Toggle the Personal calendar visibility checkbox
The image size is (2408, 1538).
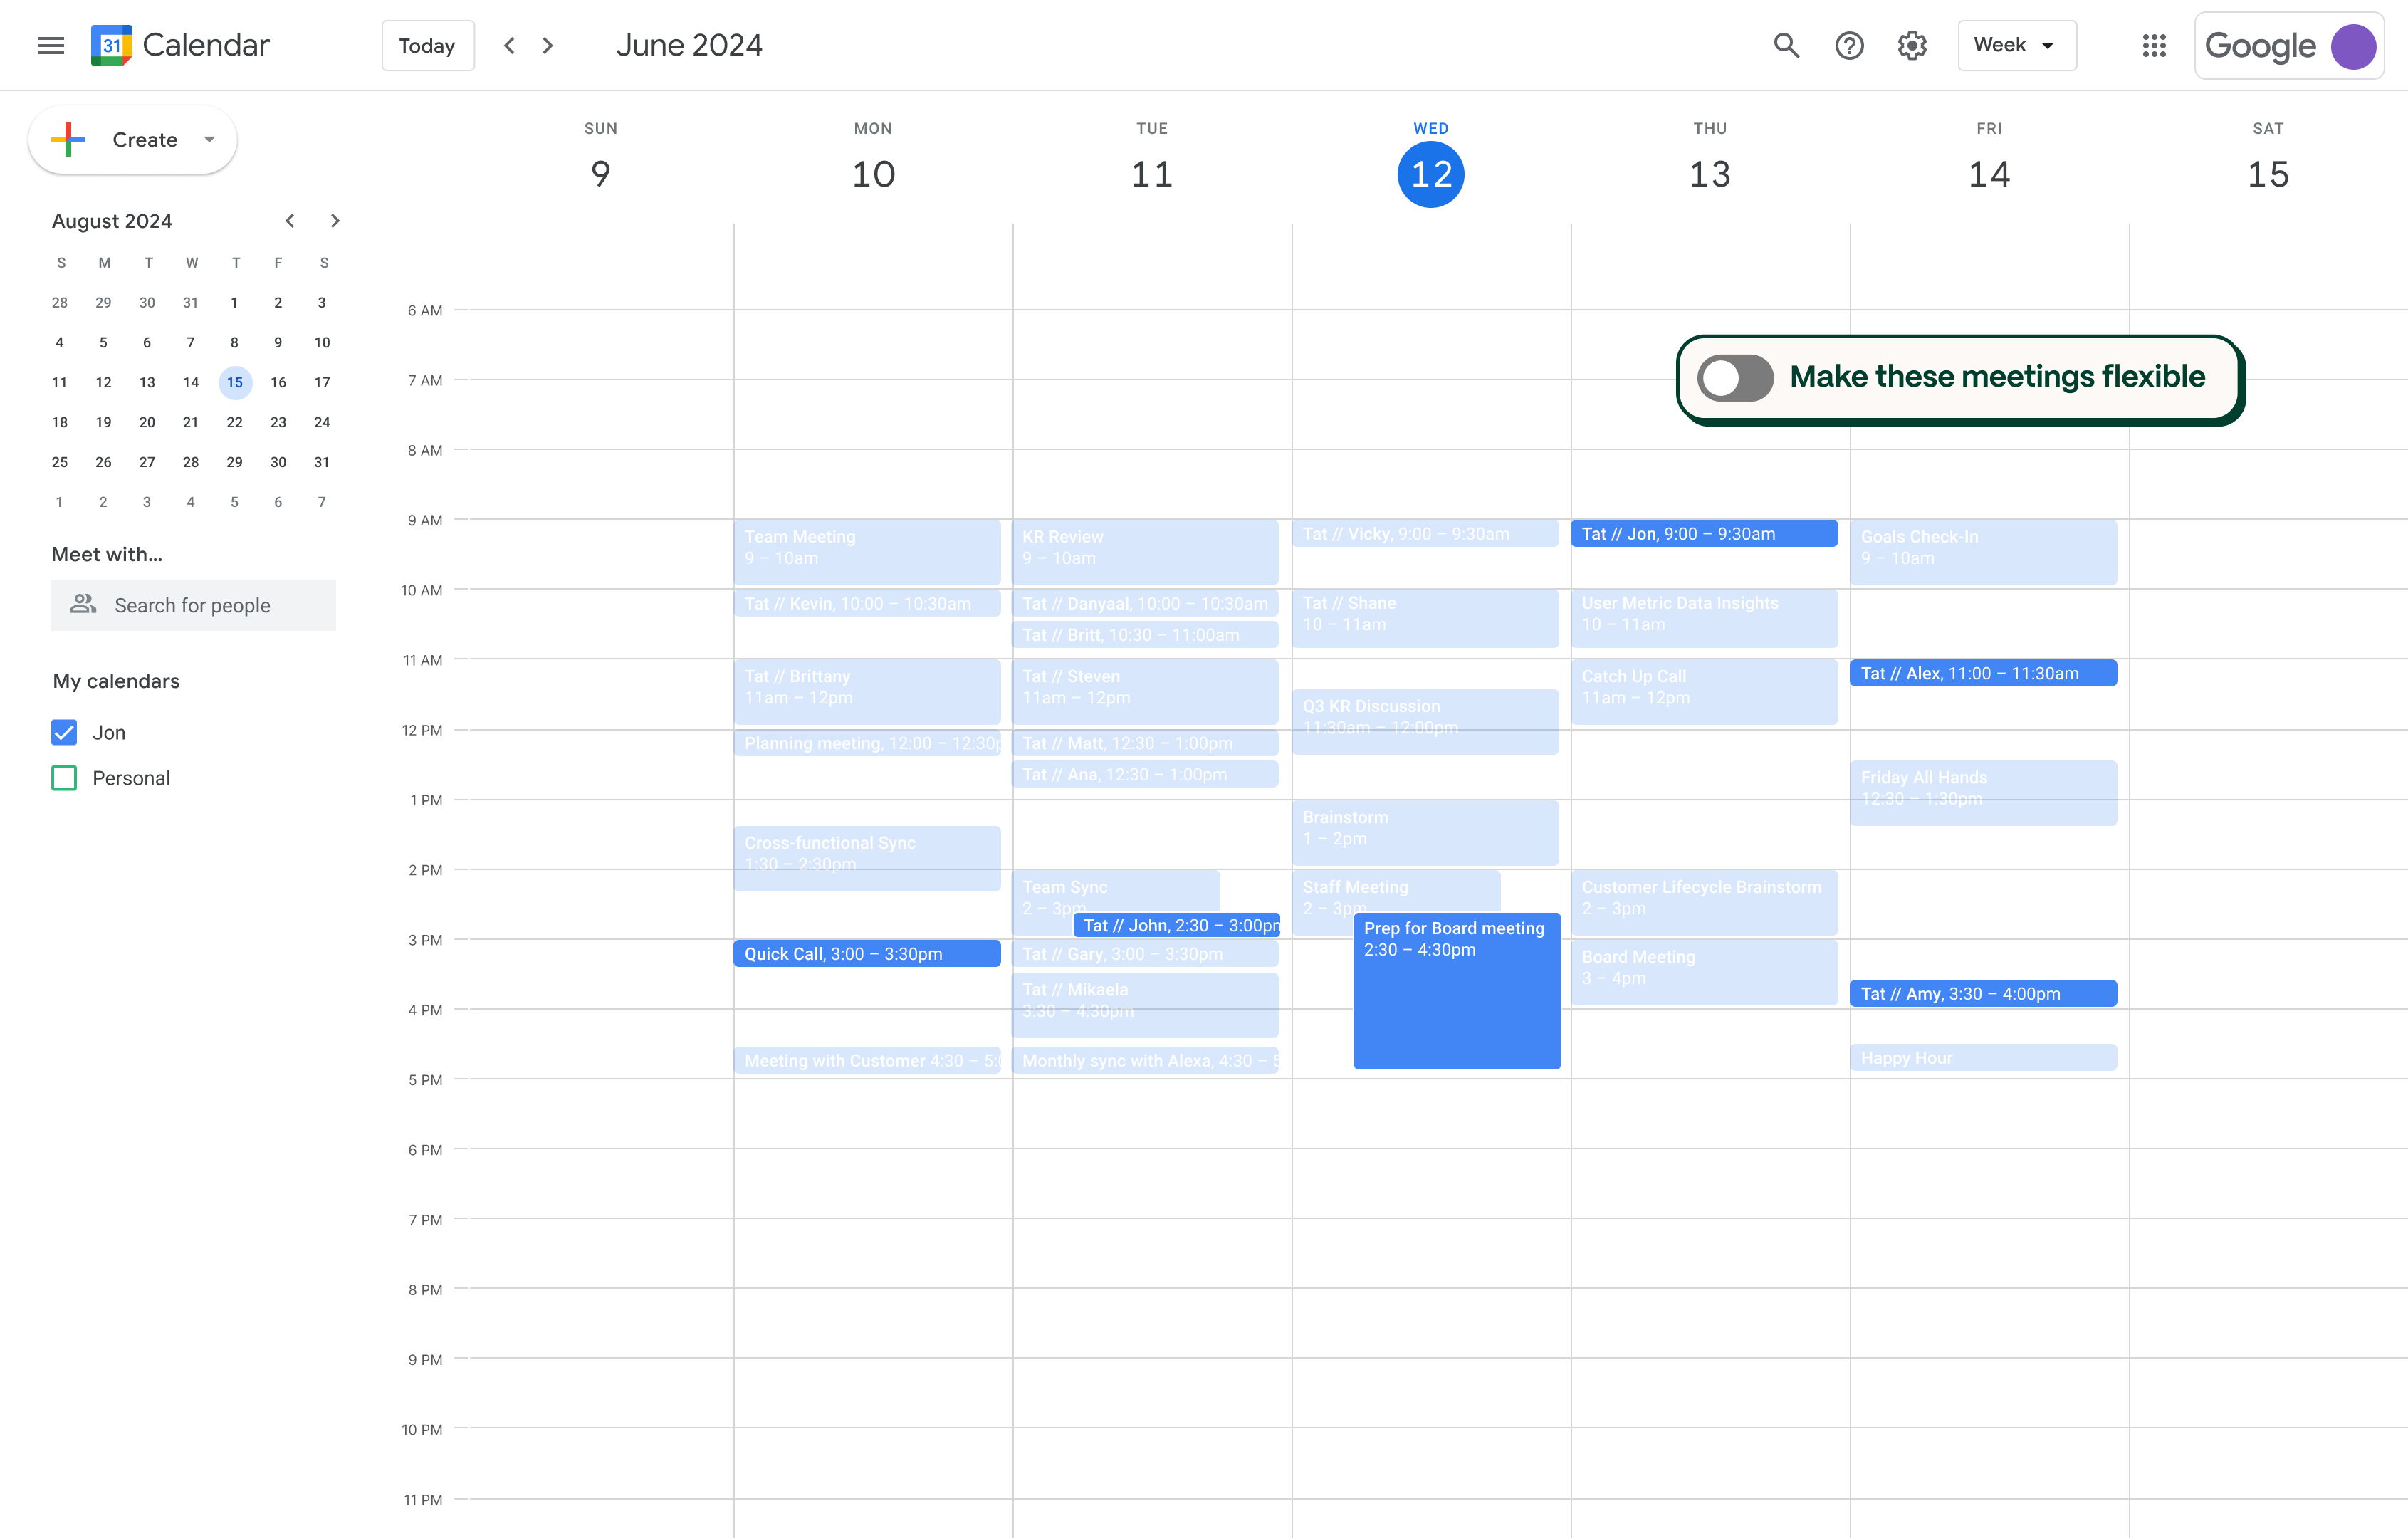click(x=65, y=778)
